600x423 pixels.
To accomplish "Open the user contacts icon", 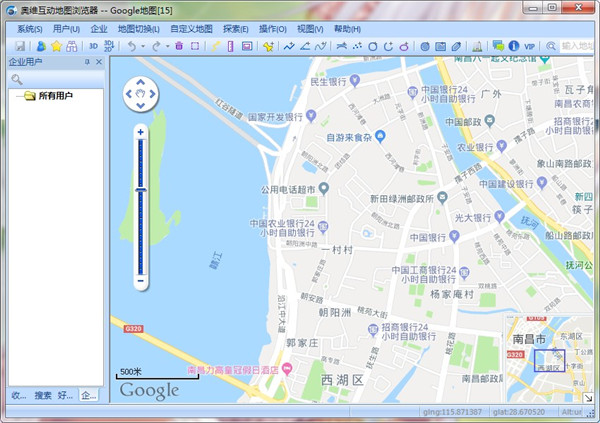I will tap(41, 46).
